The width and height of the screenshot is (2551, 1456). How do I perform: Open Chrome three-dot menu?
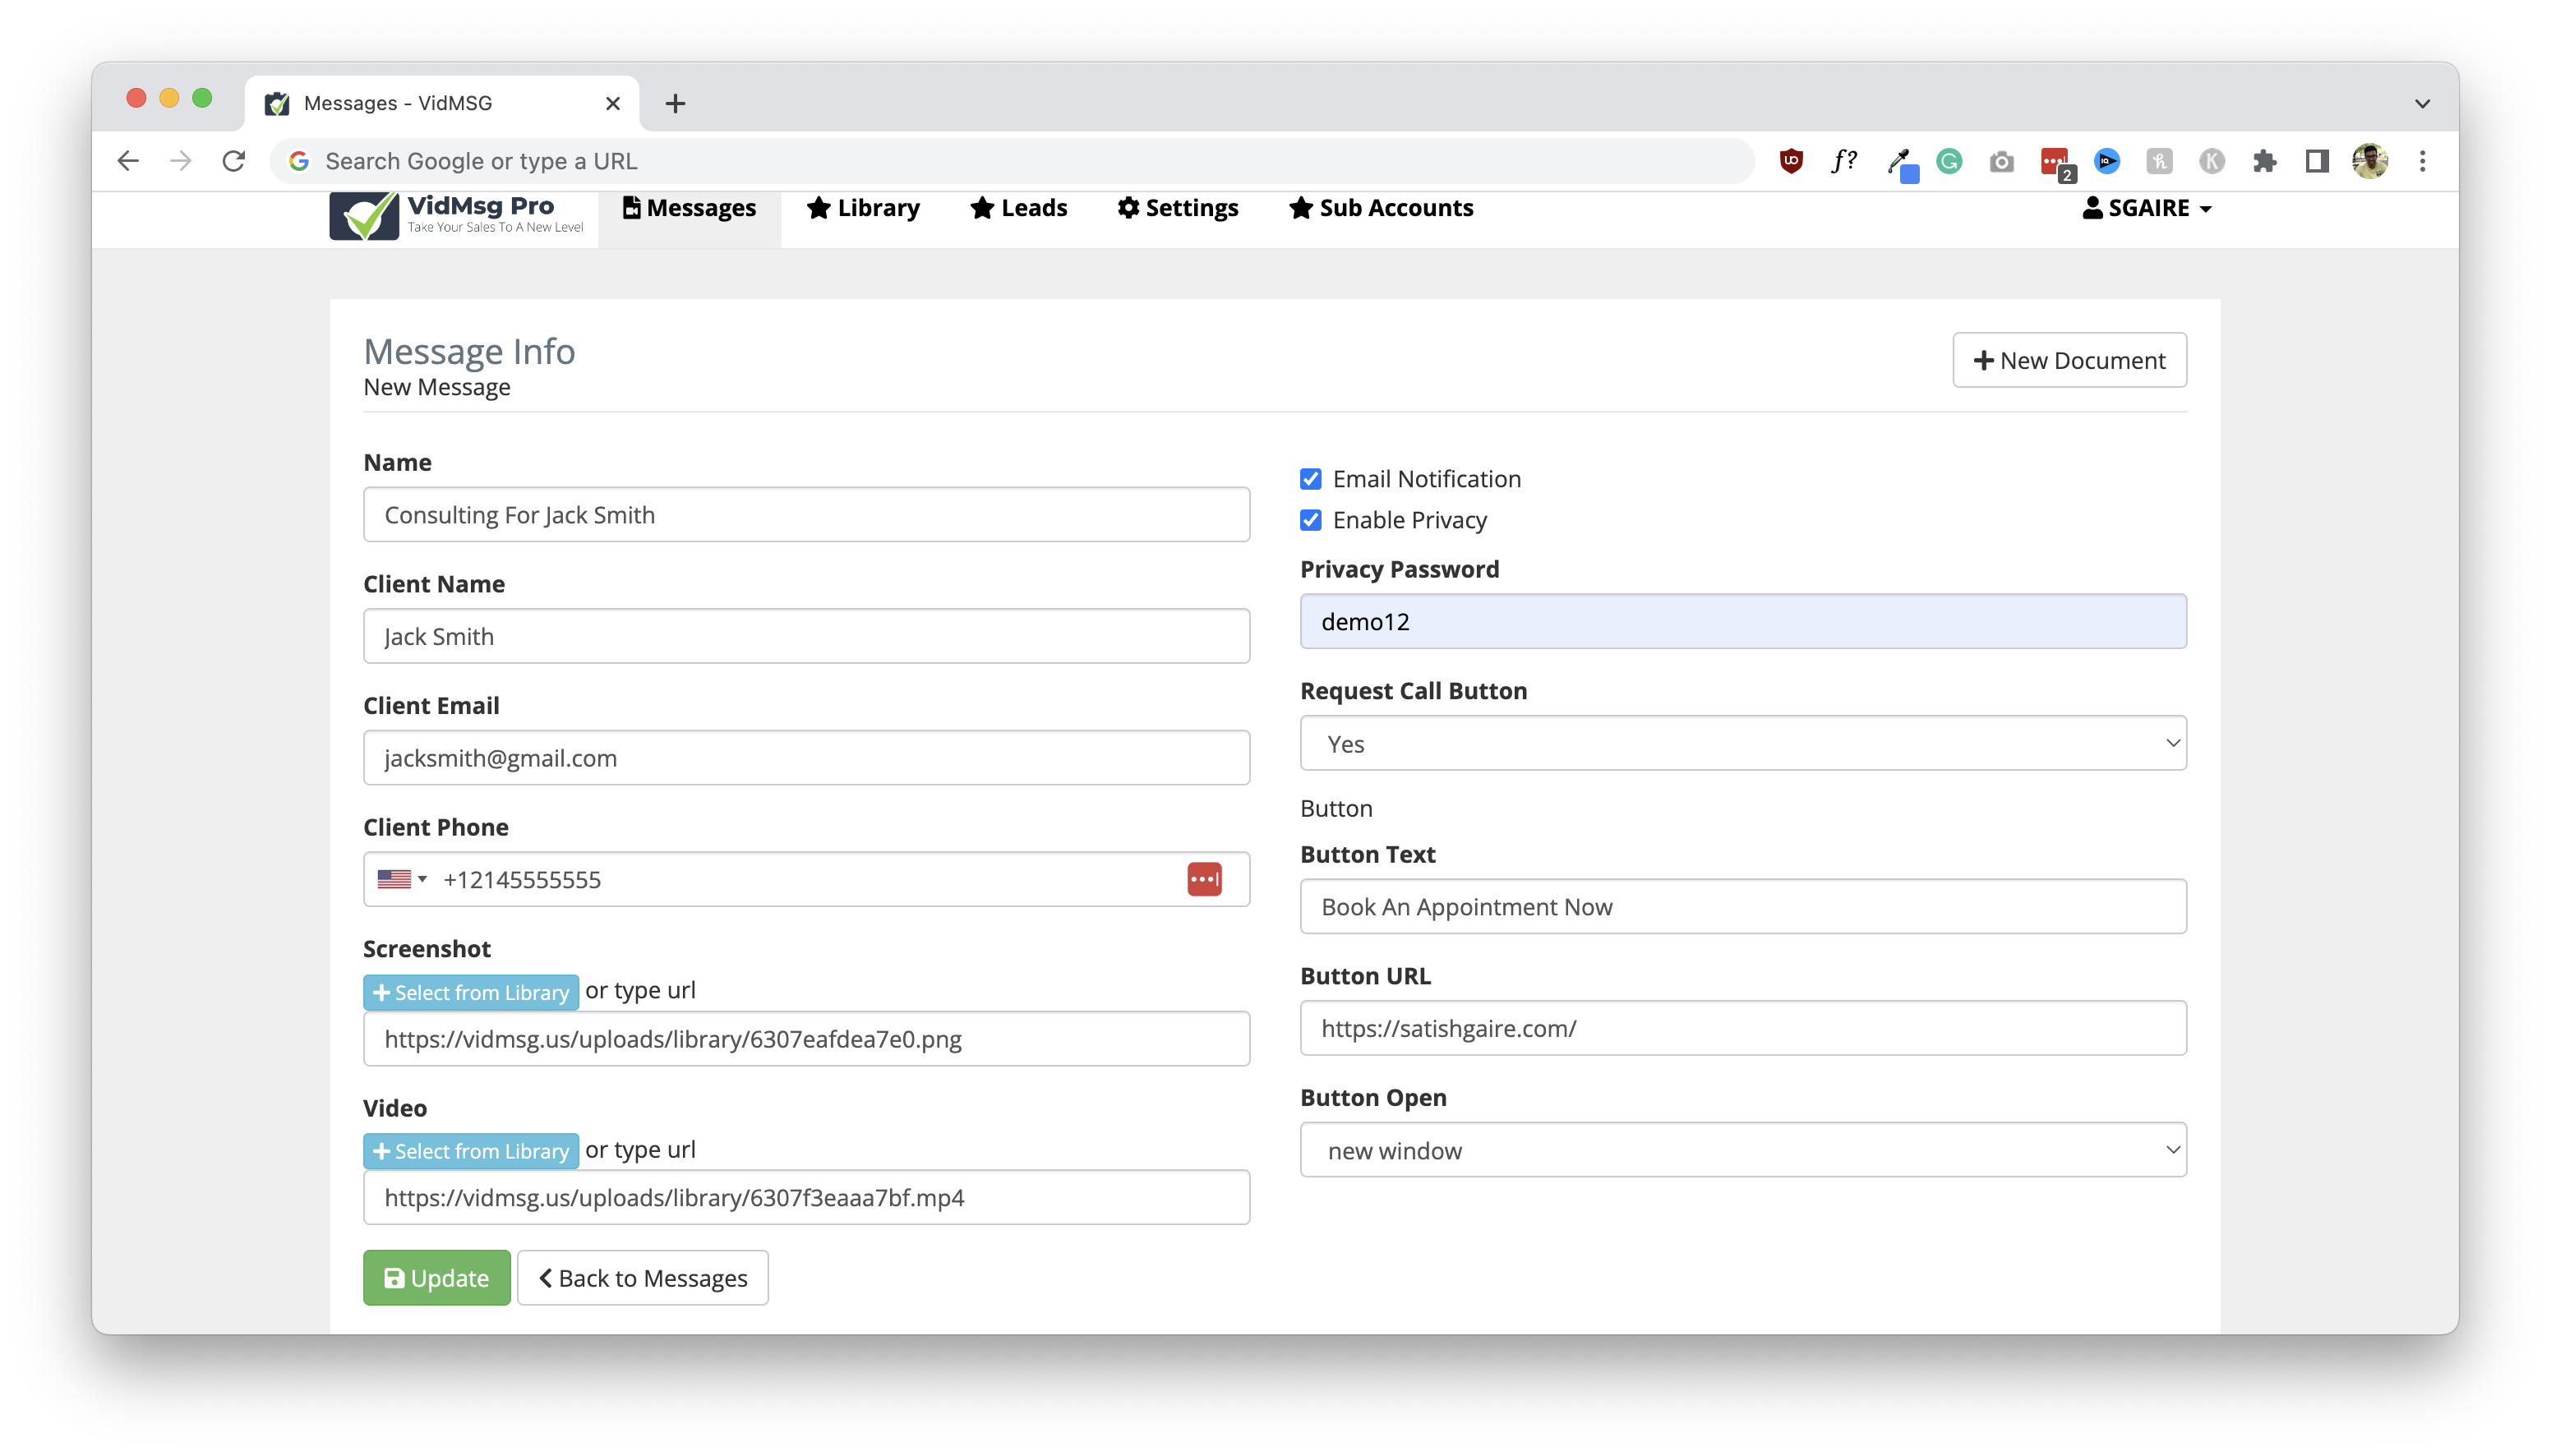pos(2423,161)
